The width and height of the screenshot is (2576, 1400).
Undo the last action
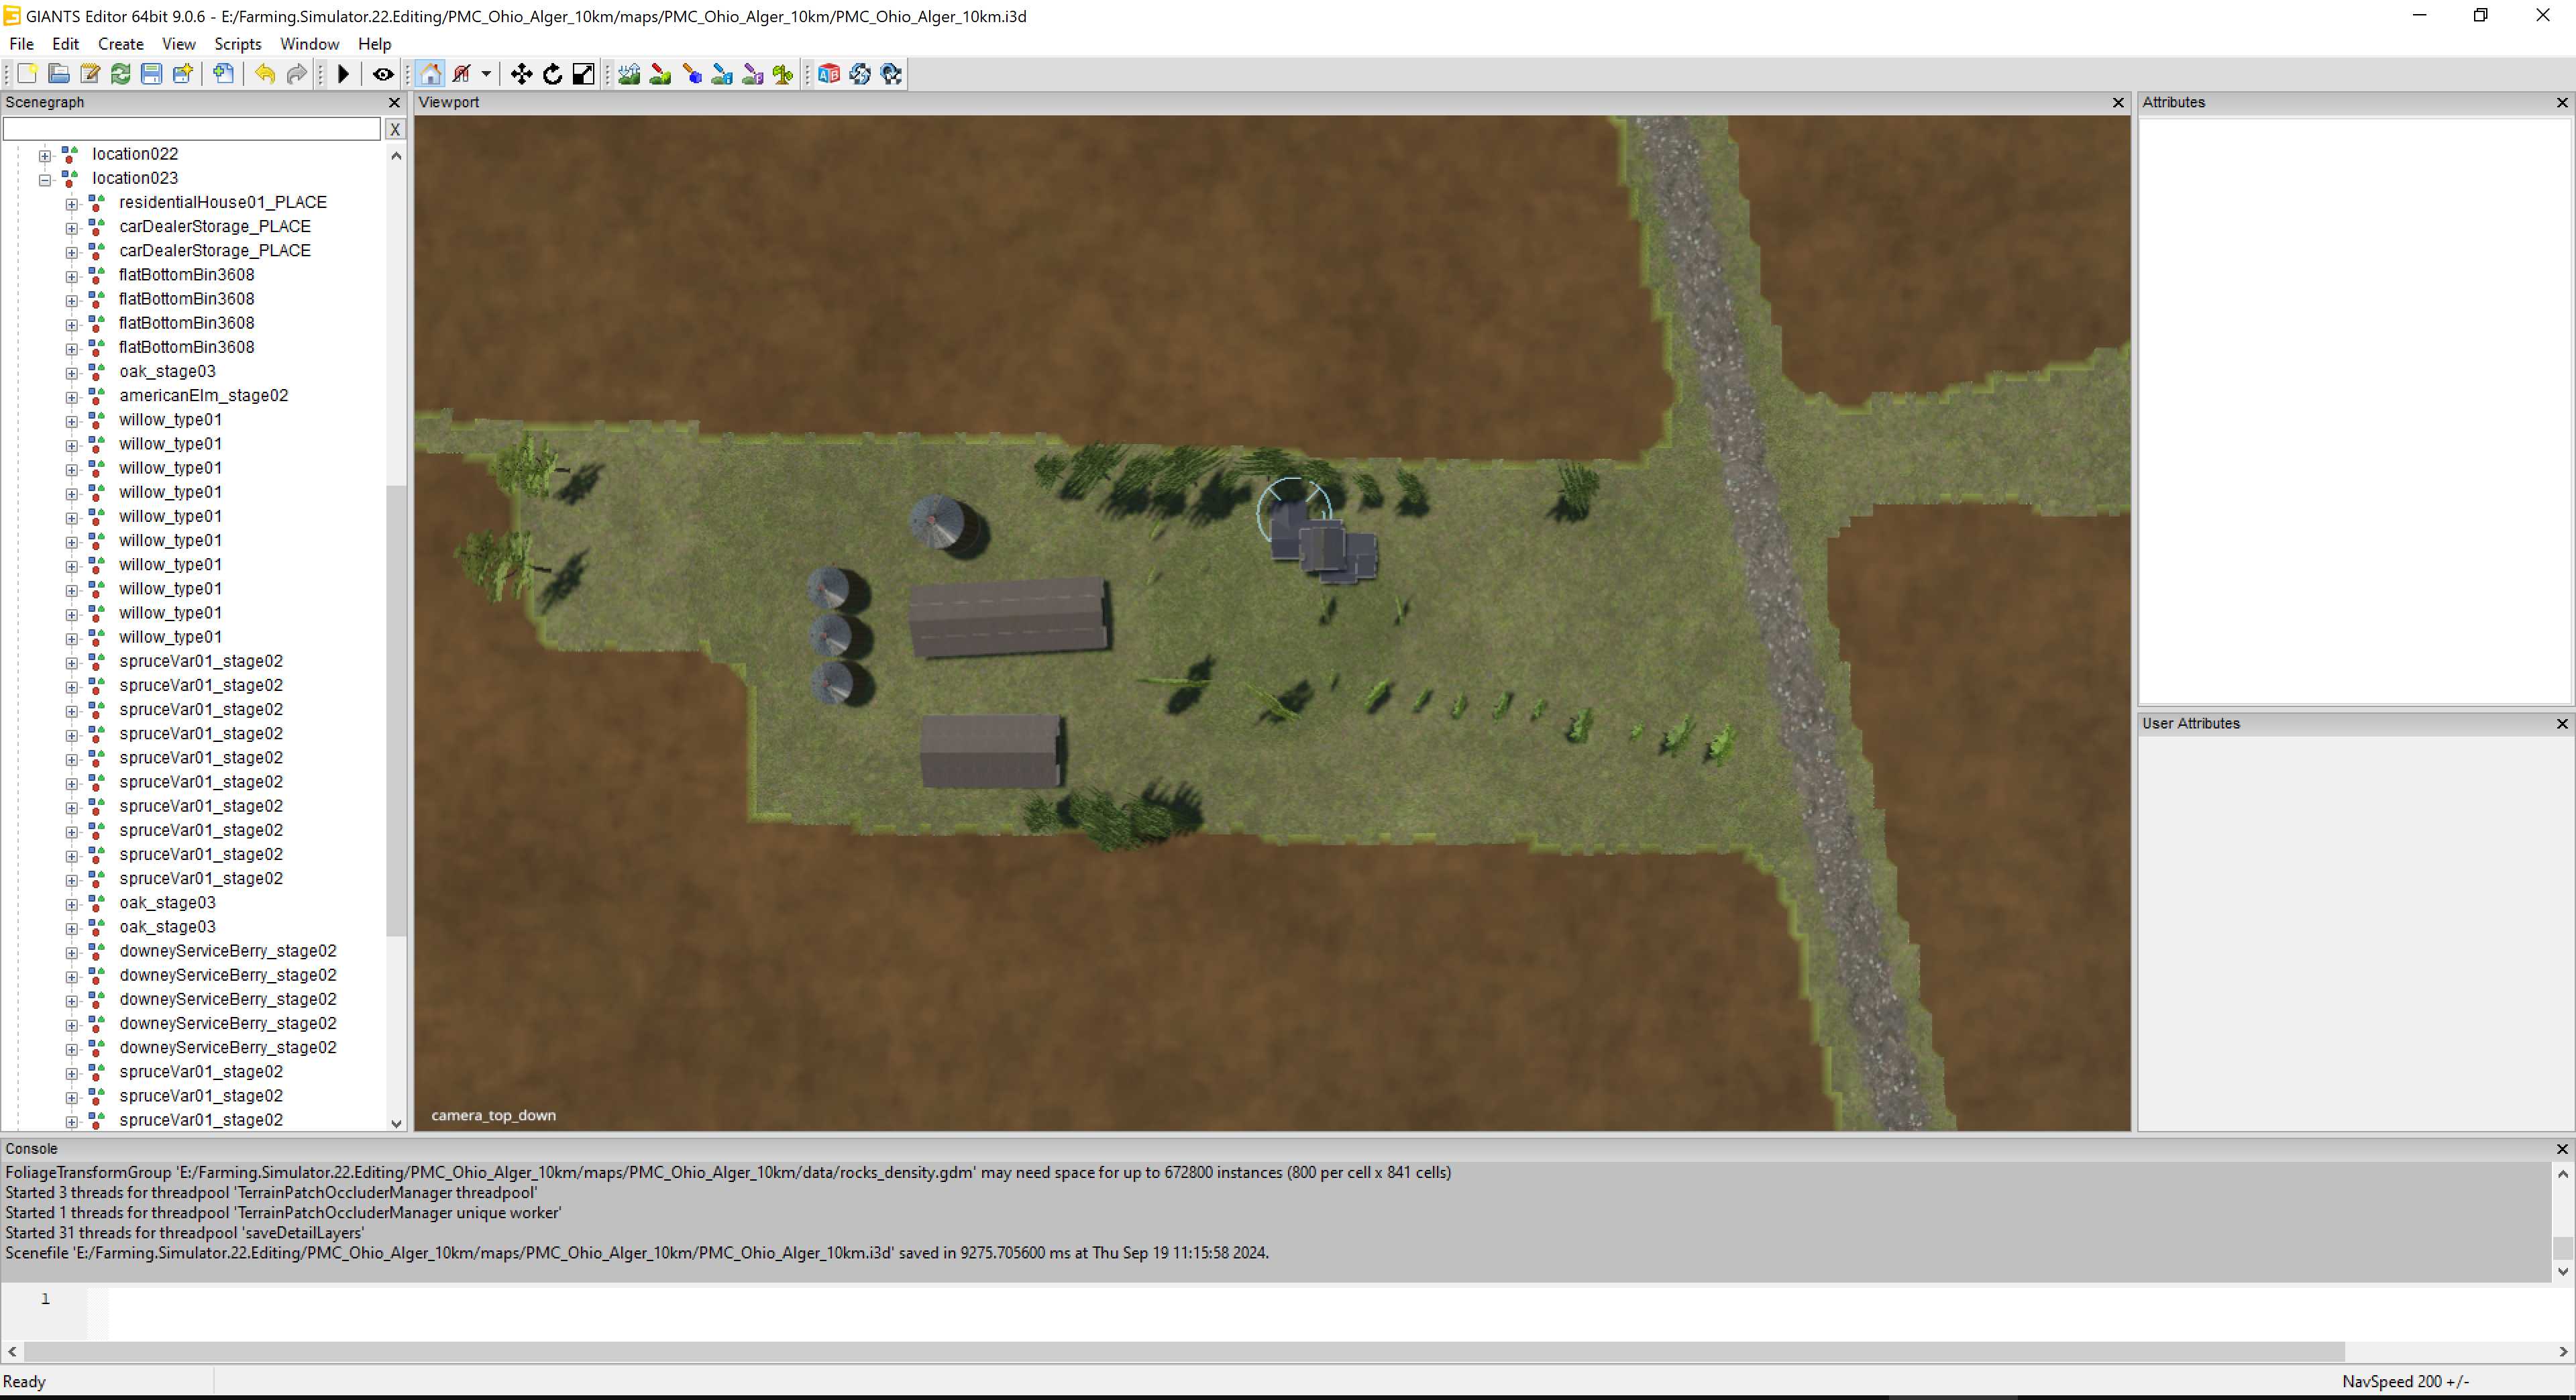(x=265, y=74)
